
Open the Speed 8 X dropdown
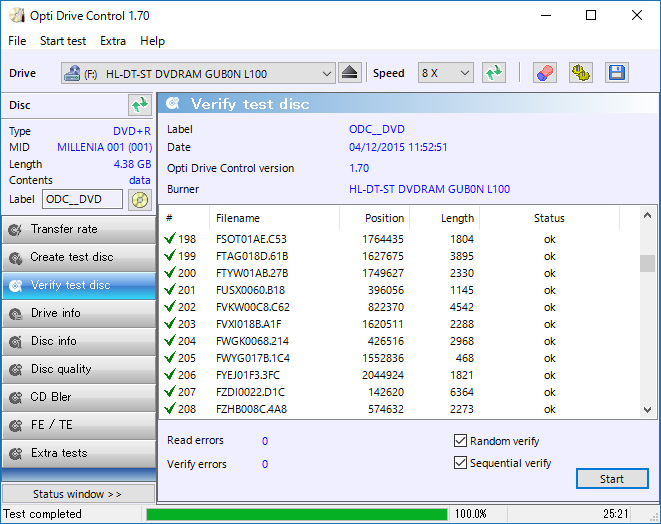point(446,73)
